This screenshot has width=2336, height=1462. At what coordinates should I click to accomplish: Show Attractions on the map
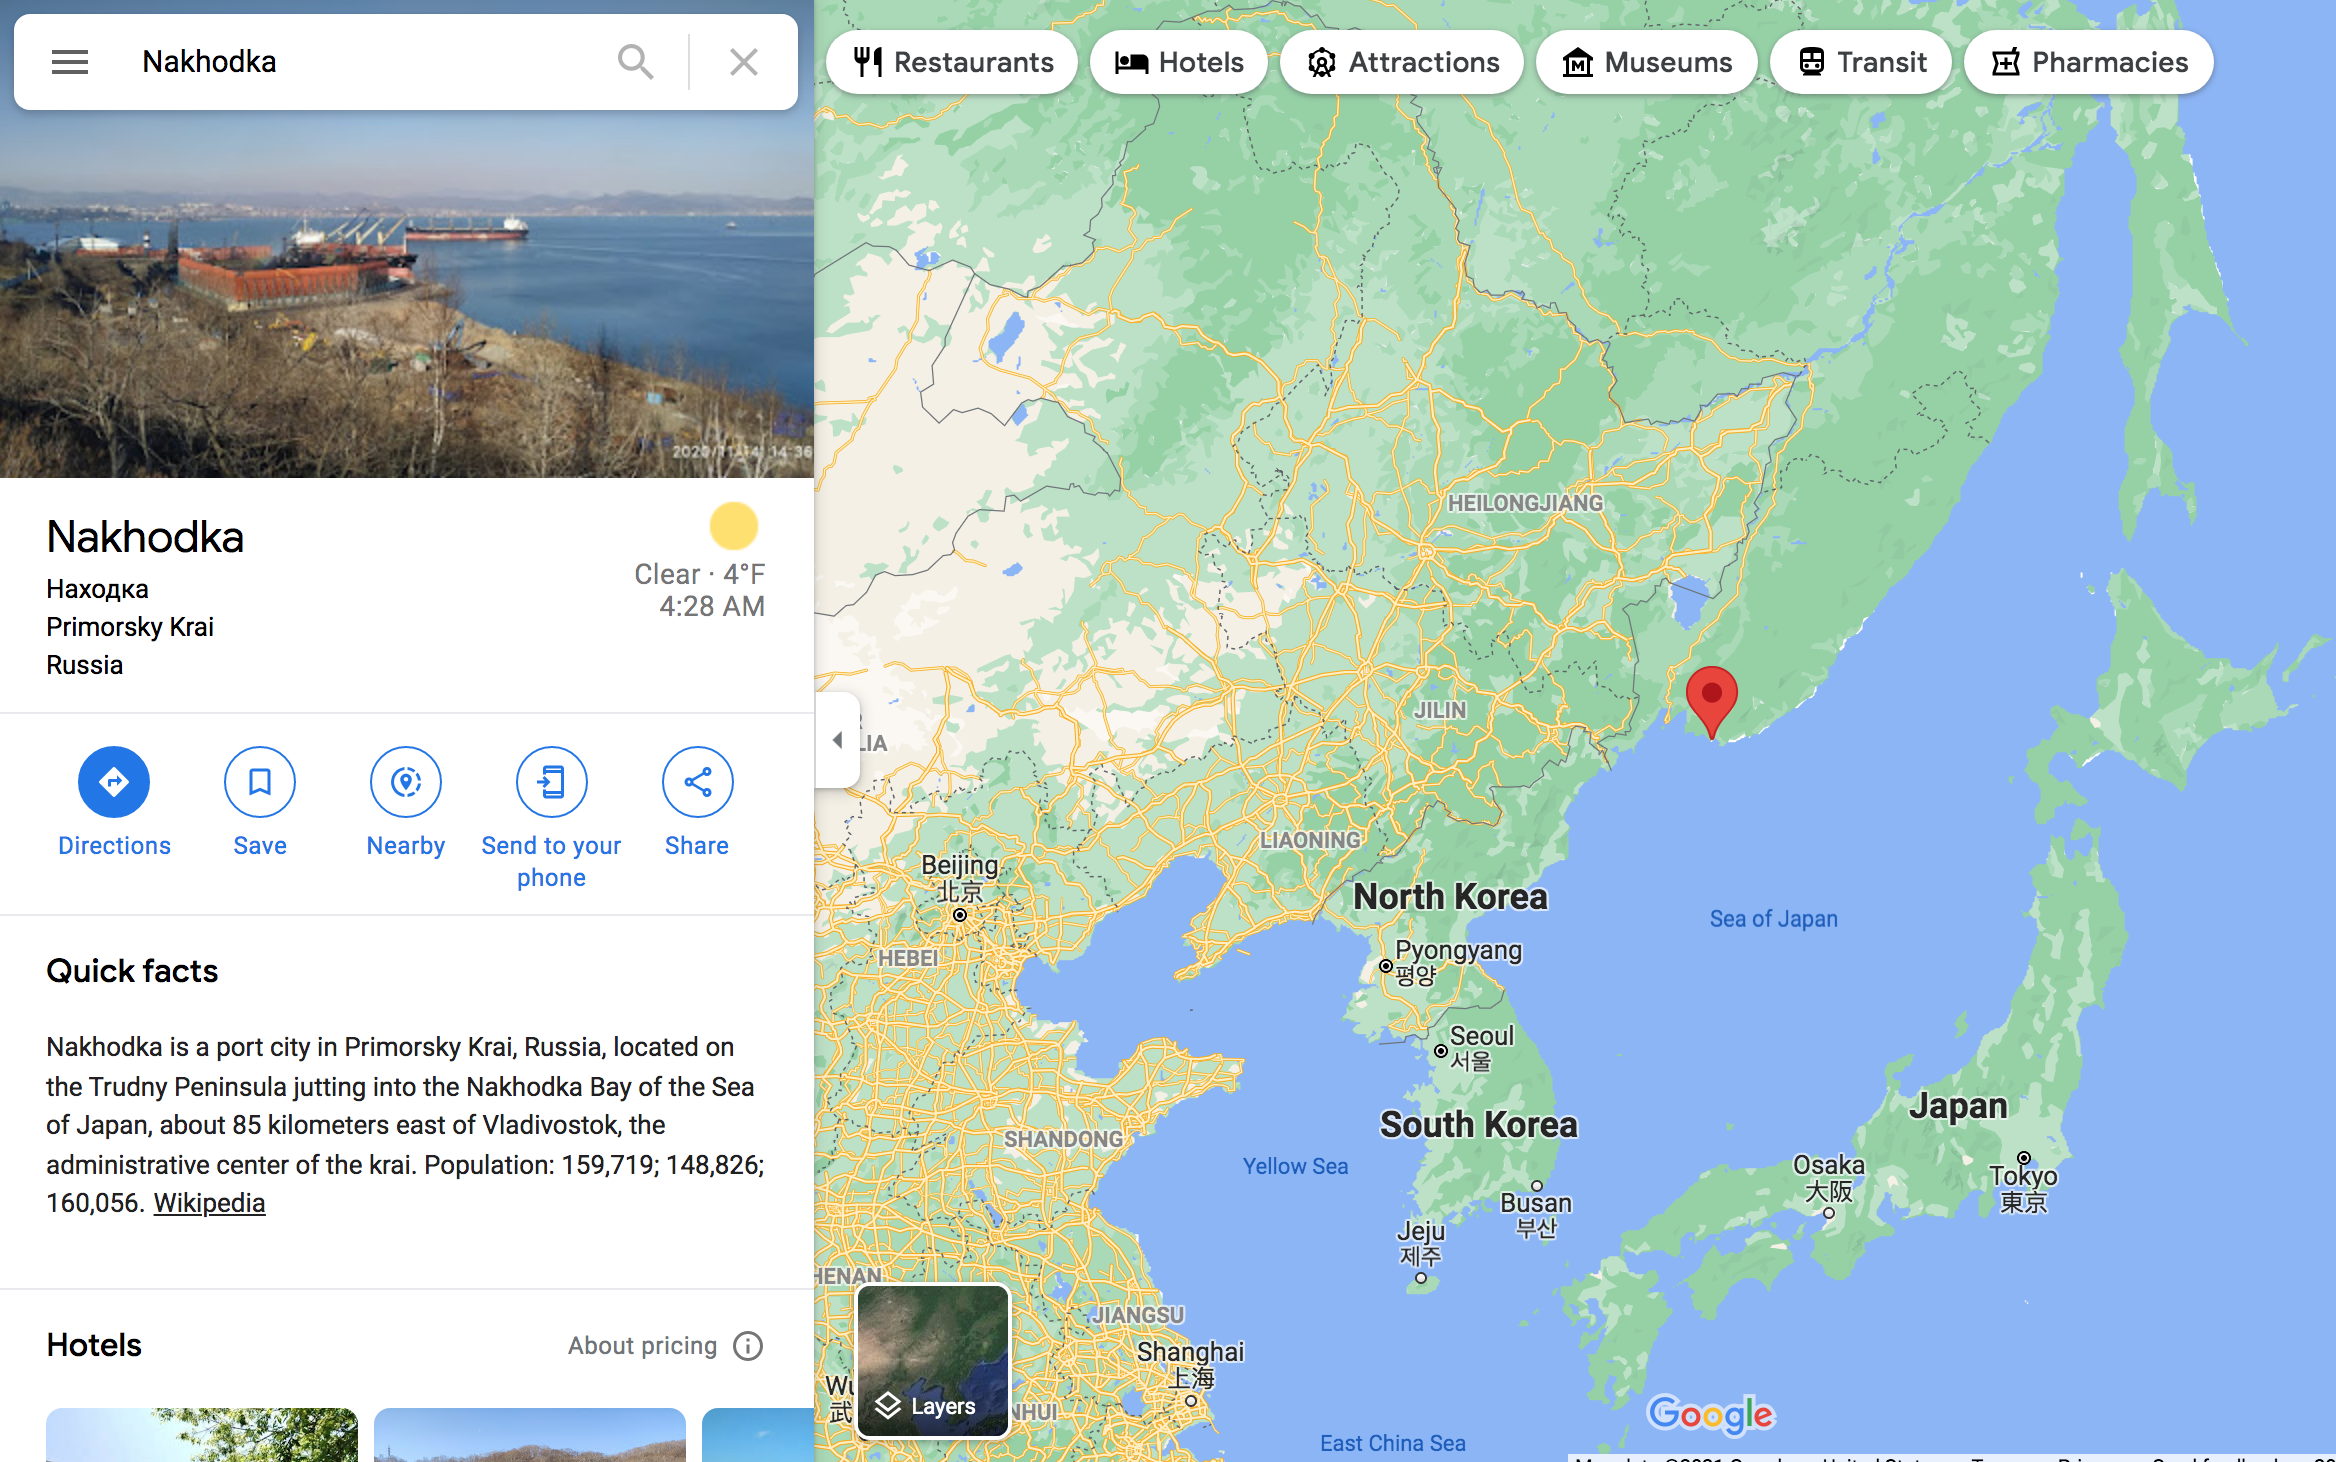pyautogui.click(x=1402, y=62)
